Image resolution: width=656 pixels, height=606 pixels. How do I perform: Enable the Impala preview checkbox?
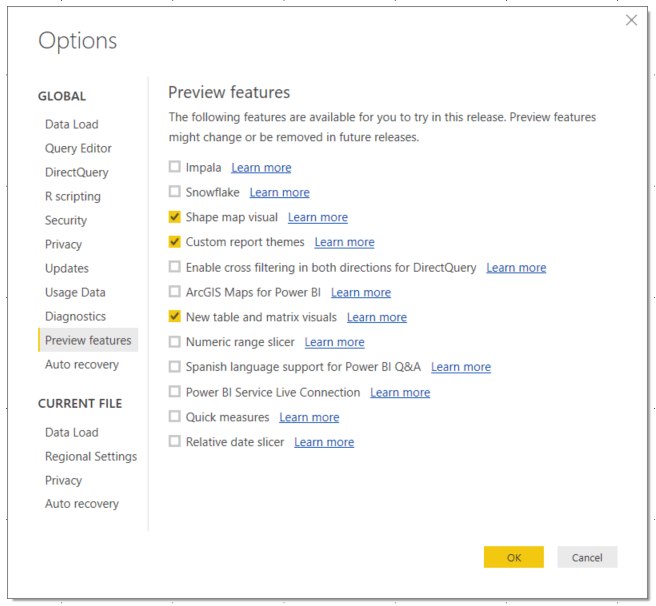click(174, 167)
